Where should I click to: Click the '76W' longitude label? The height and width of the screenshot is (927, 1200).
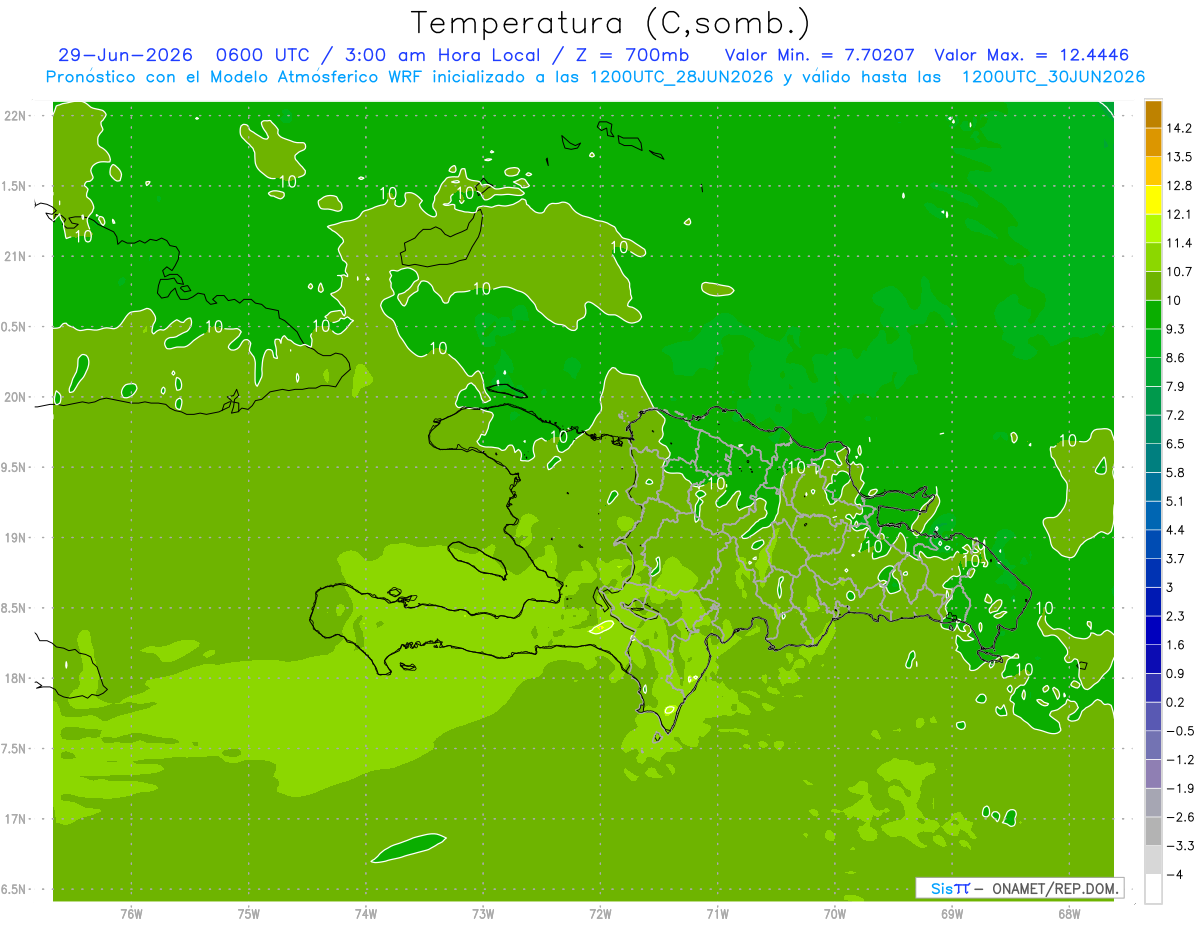[x=131, y=914]
